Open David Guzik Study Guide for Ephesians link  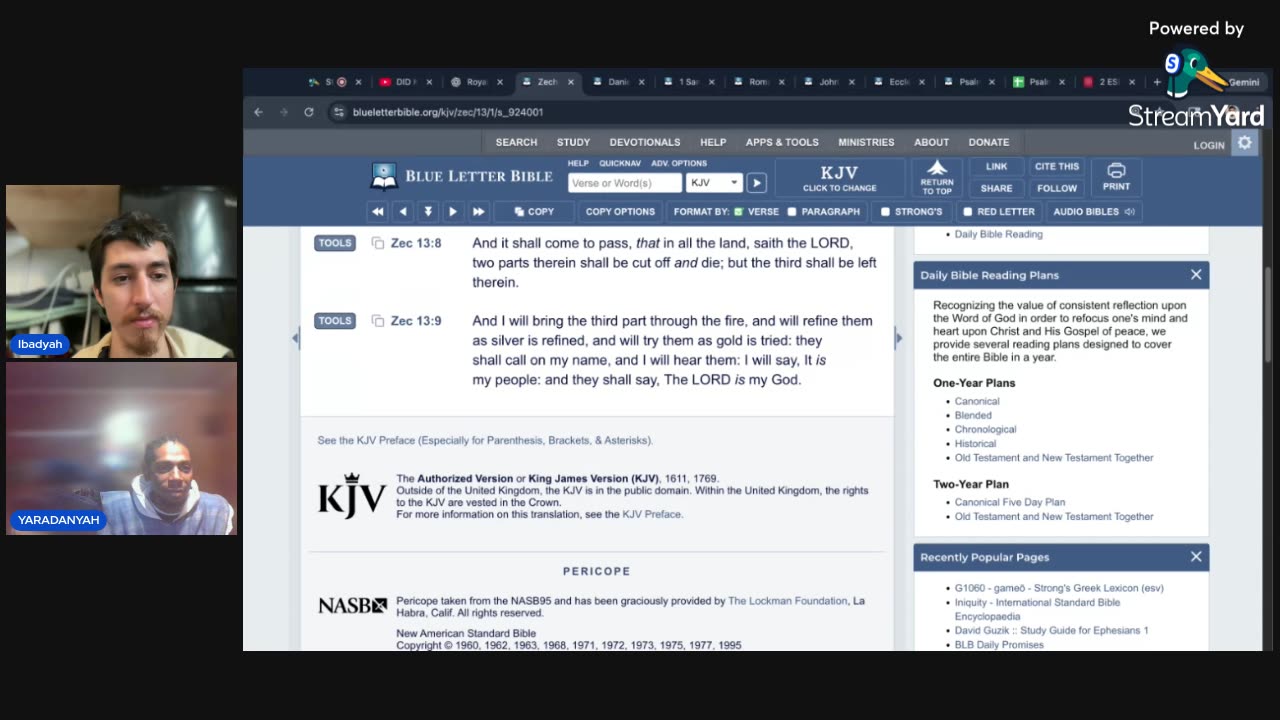click(1051, 630)
